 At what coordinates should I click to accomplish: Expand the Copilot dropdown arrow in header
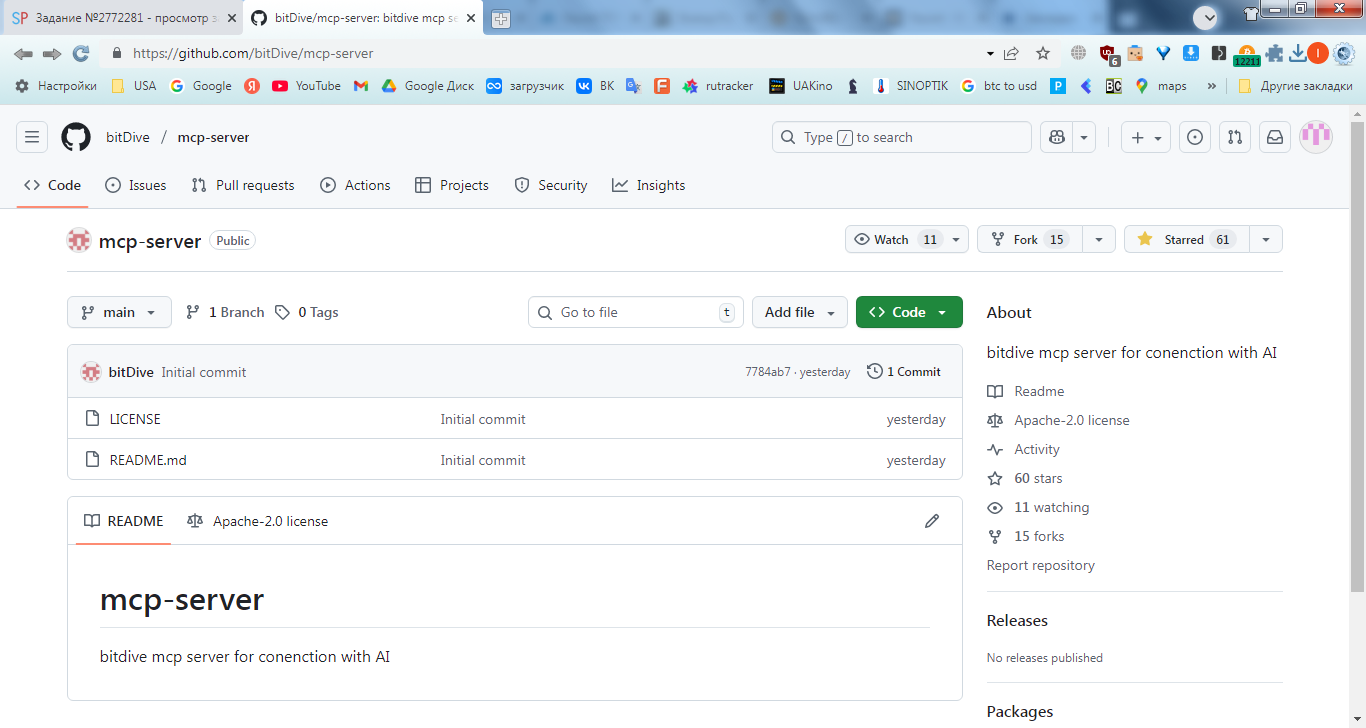[x=1084, y=137]
